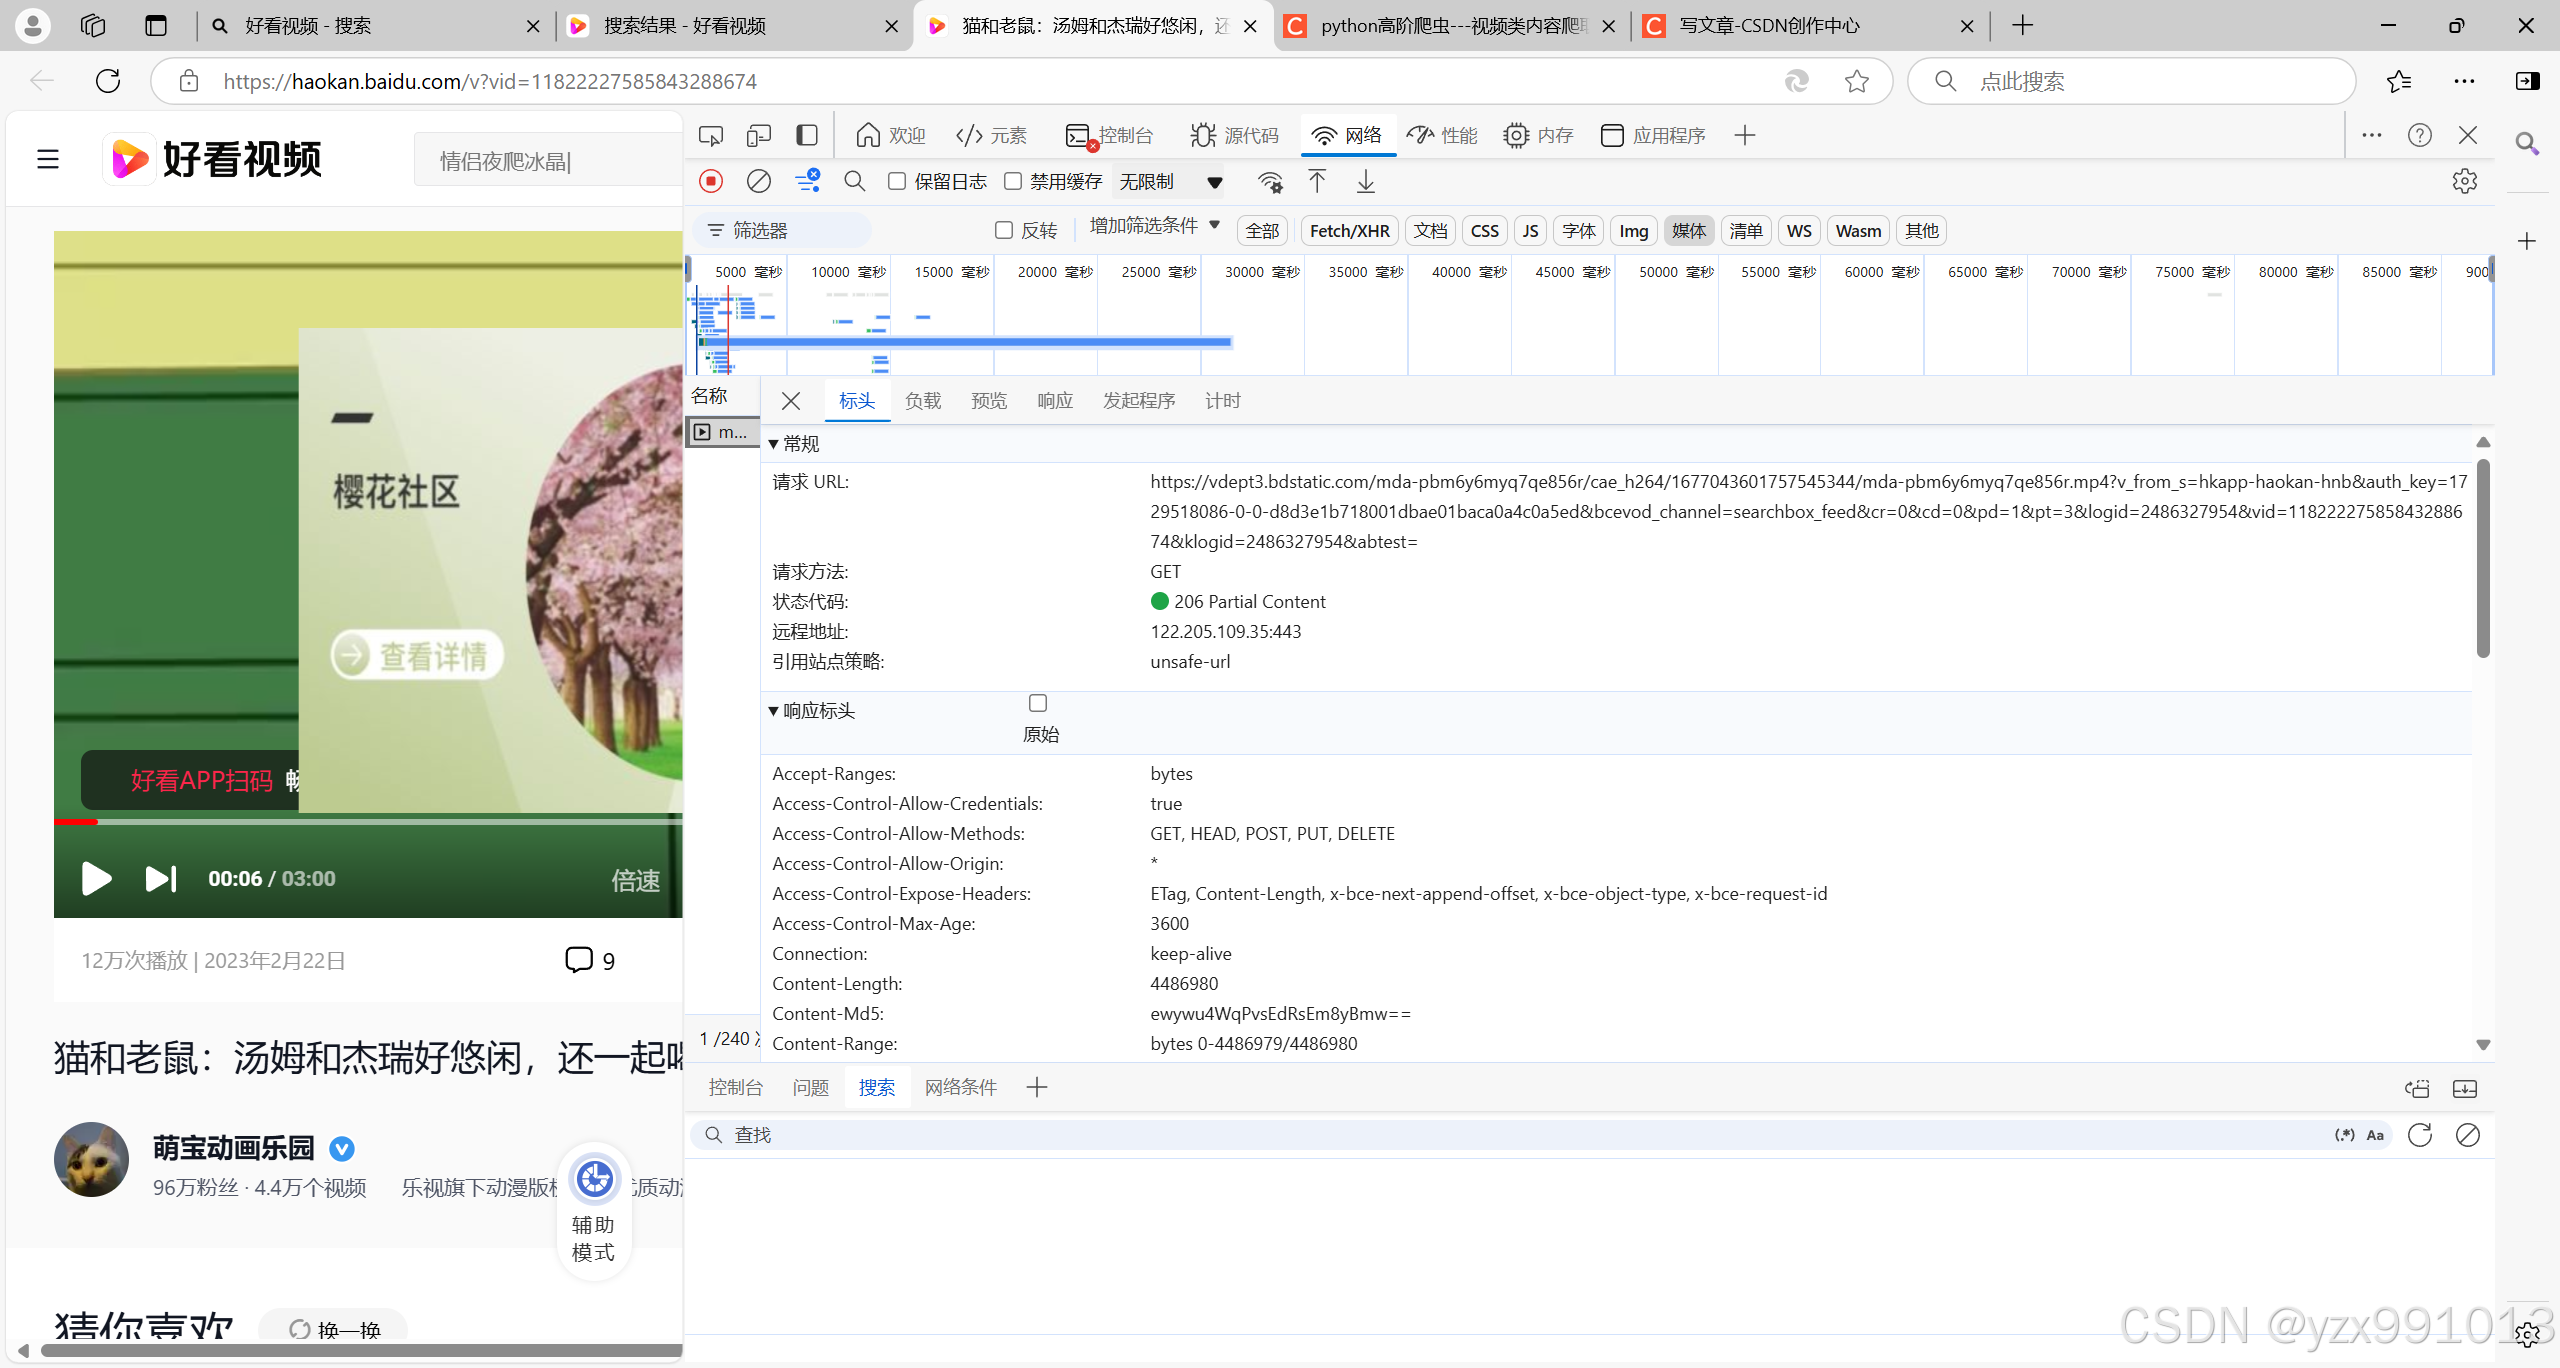Click the 好看视频 logo
The width and height of the screenshot is (2560, 1368).
(214, 159)
